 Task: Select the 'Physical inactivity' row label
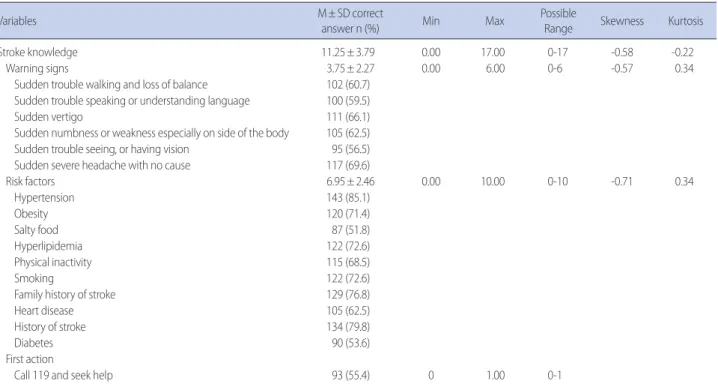[x=53, y=262]
